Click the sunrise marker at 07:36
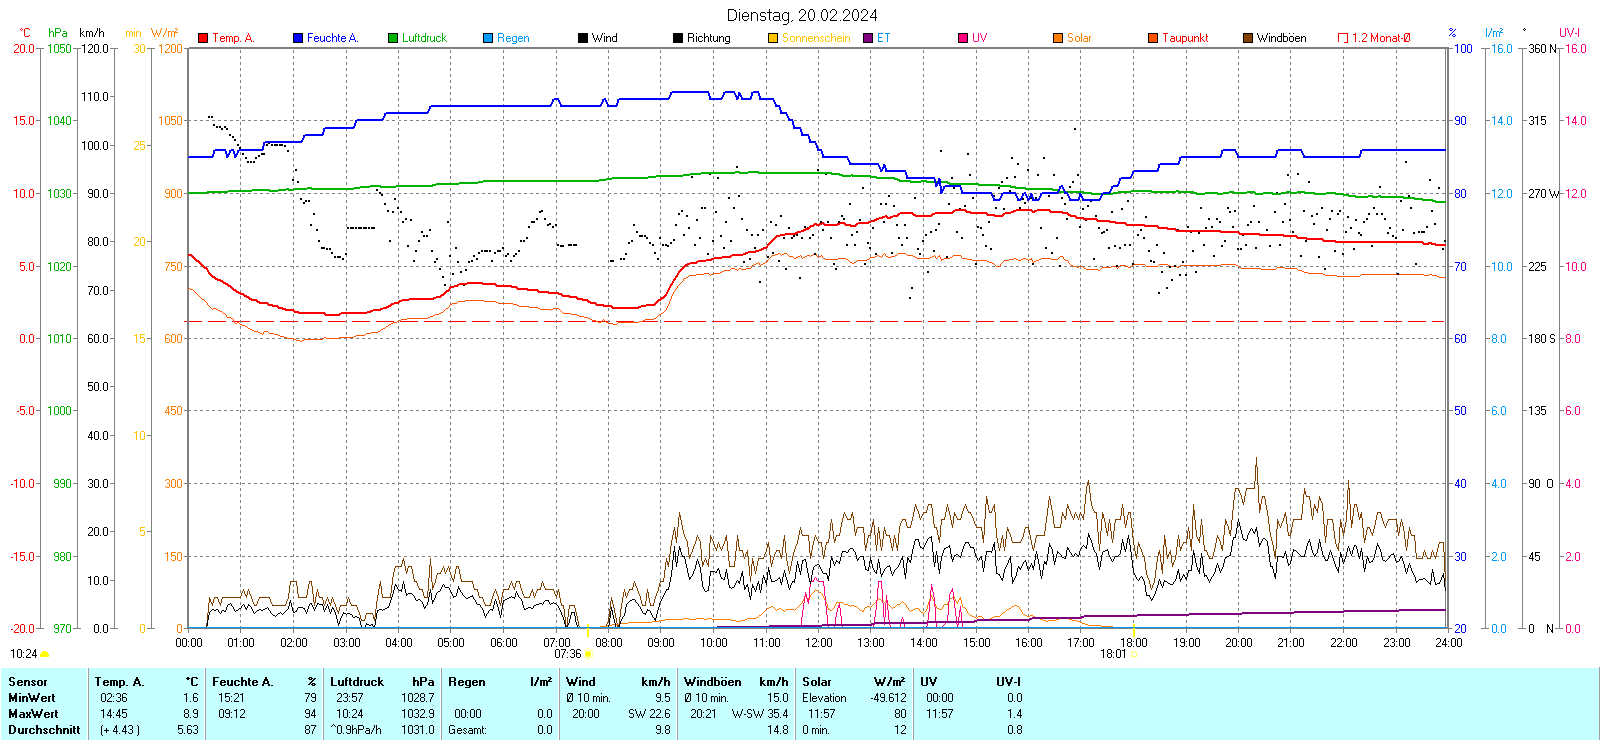The width and height of the screenshot is (1600, 740). tap(588, 654)
